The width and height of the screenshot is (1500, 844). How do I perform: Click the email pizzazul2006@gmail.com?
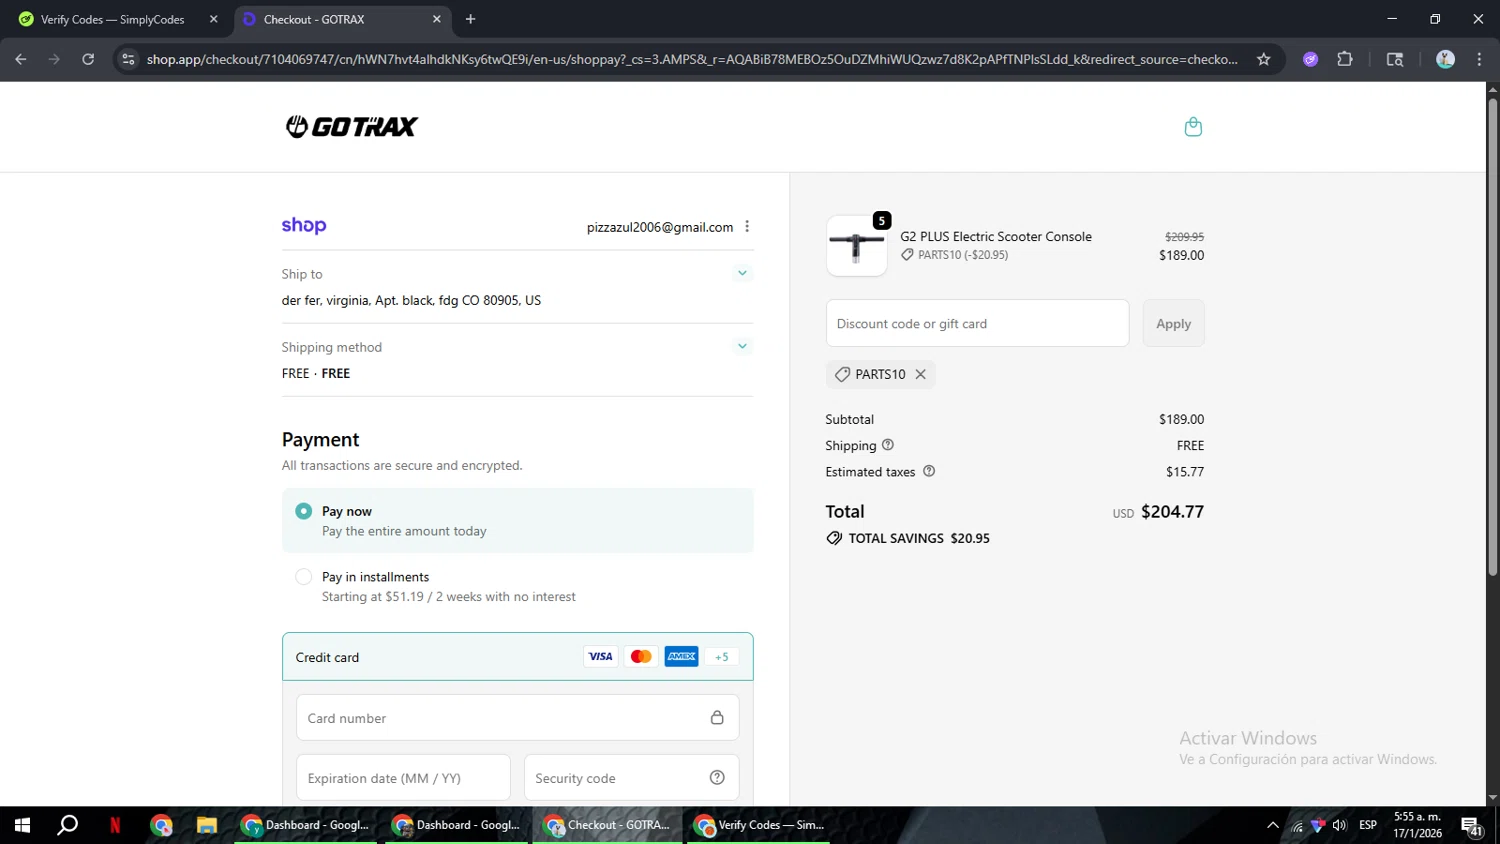pyautogui.click(x=660, y=227)
